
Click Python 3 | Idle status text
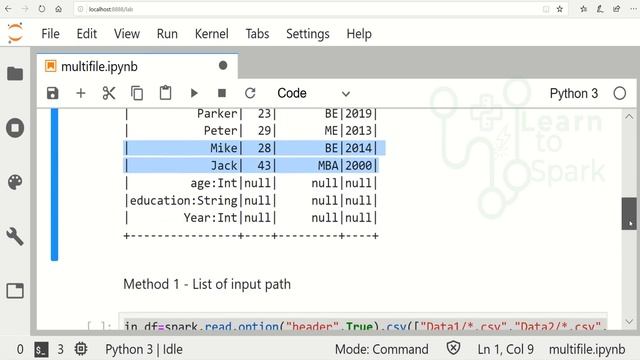144,349
